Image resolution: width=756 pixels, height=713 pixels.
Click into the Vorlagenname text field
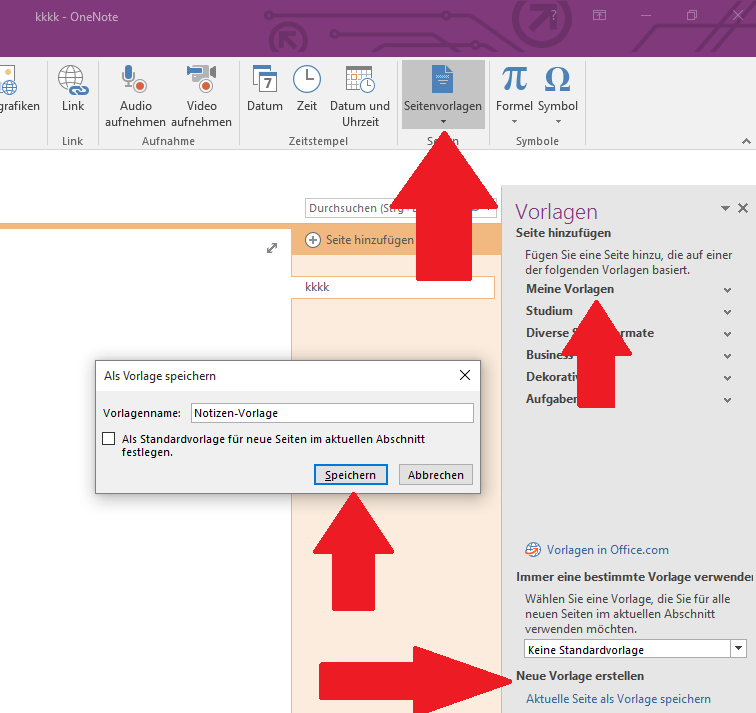tap(331, 413)
